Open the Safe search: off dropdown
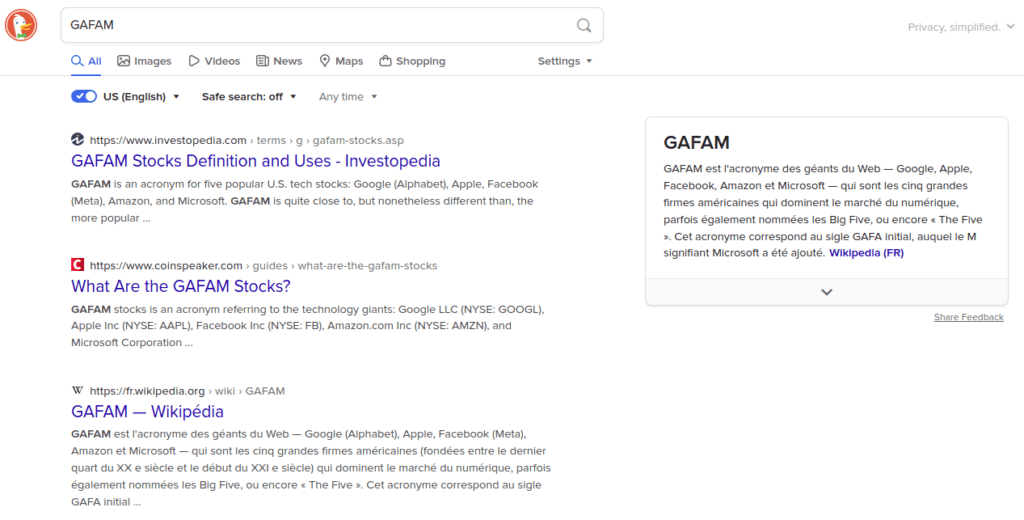This screenshot has width=1024, height=520. pyautogui.click(x=249, y=97)
